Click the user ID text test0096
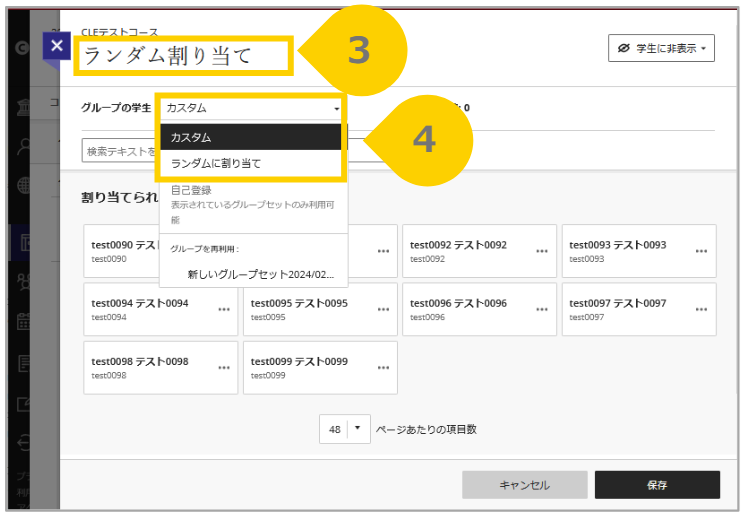Screen dimensions: 742x516 coord(427,317)
